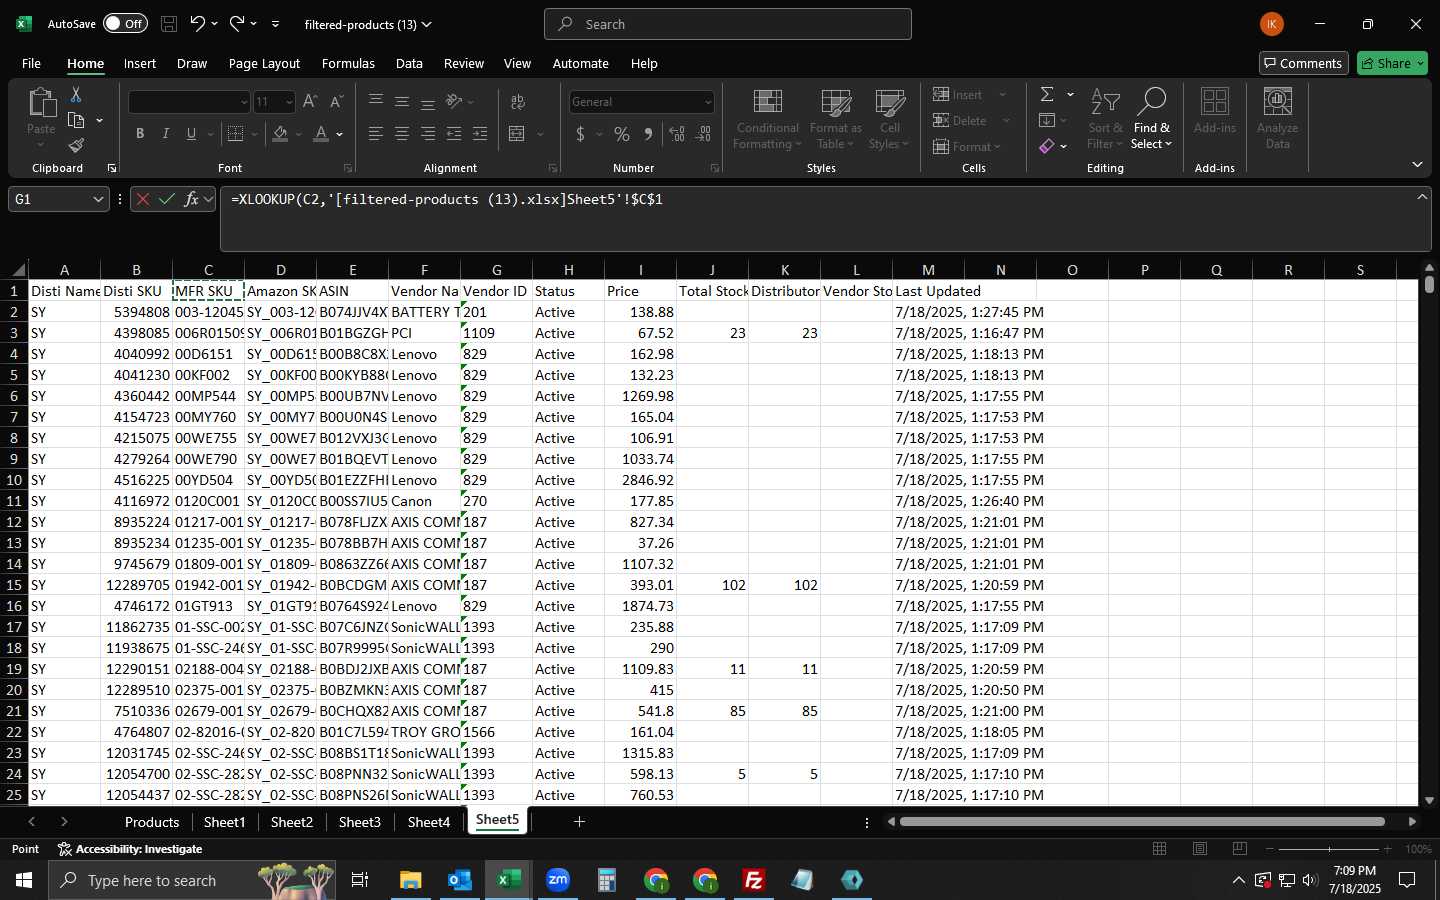Switch to the Formulas tab
The width and height of the screenshot is (1440, 900).
[348, 63]
